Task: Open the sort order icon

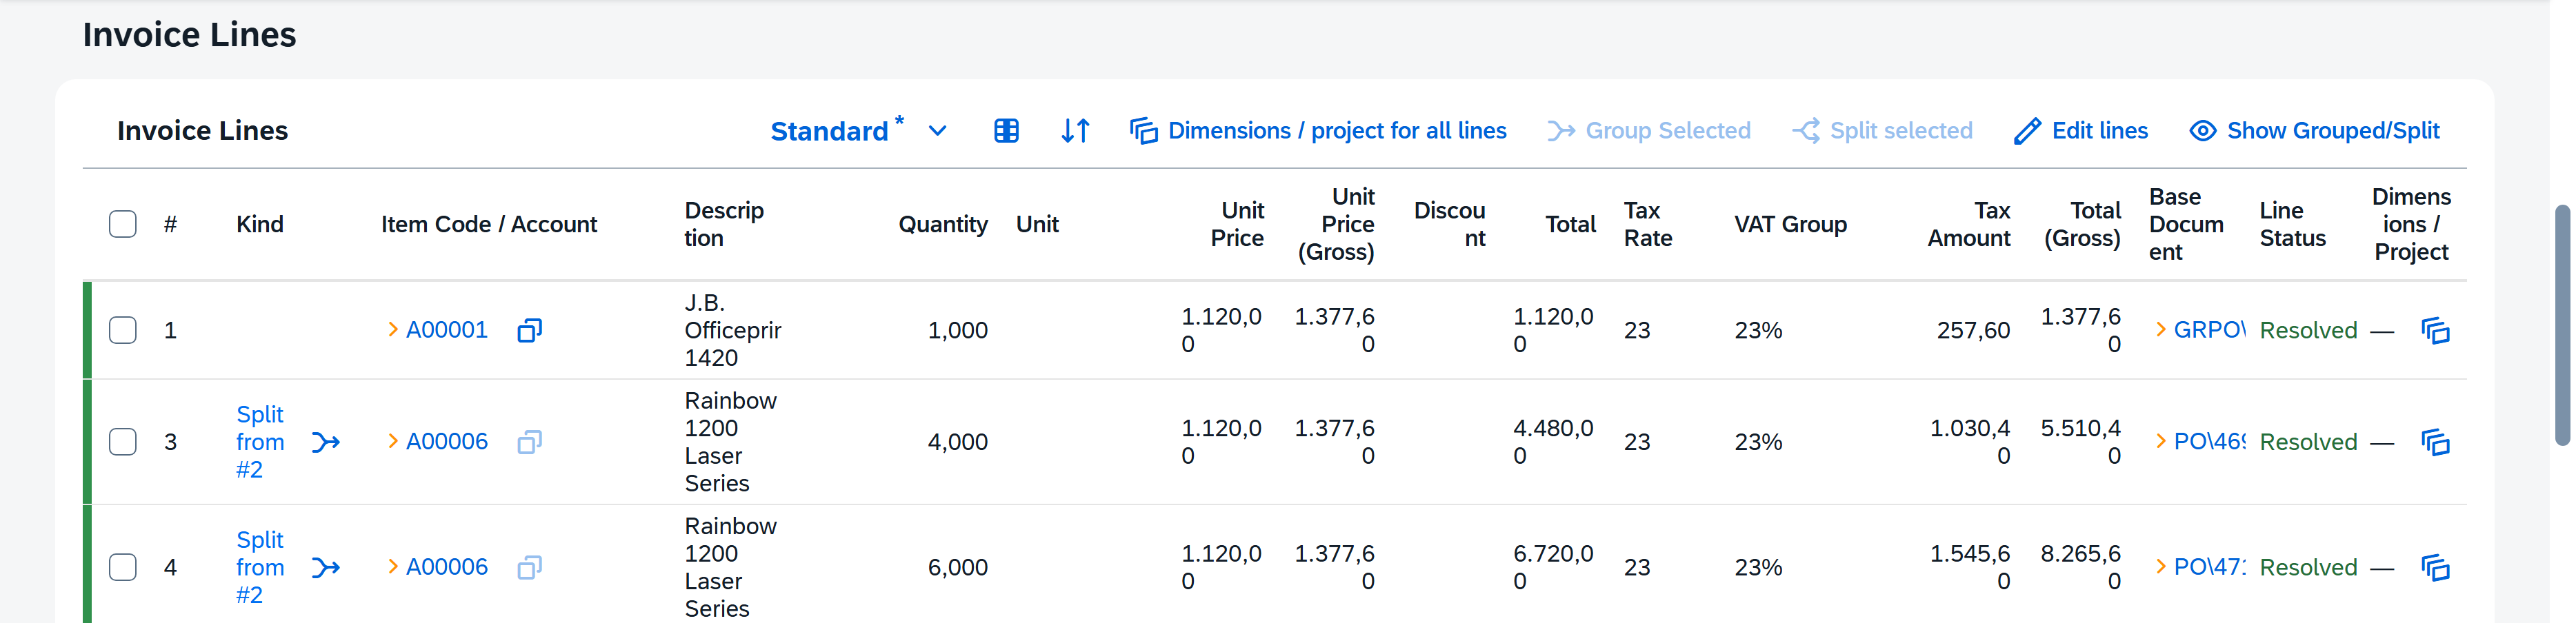Action: (x=1075, y=131)
